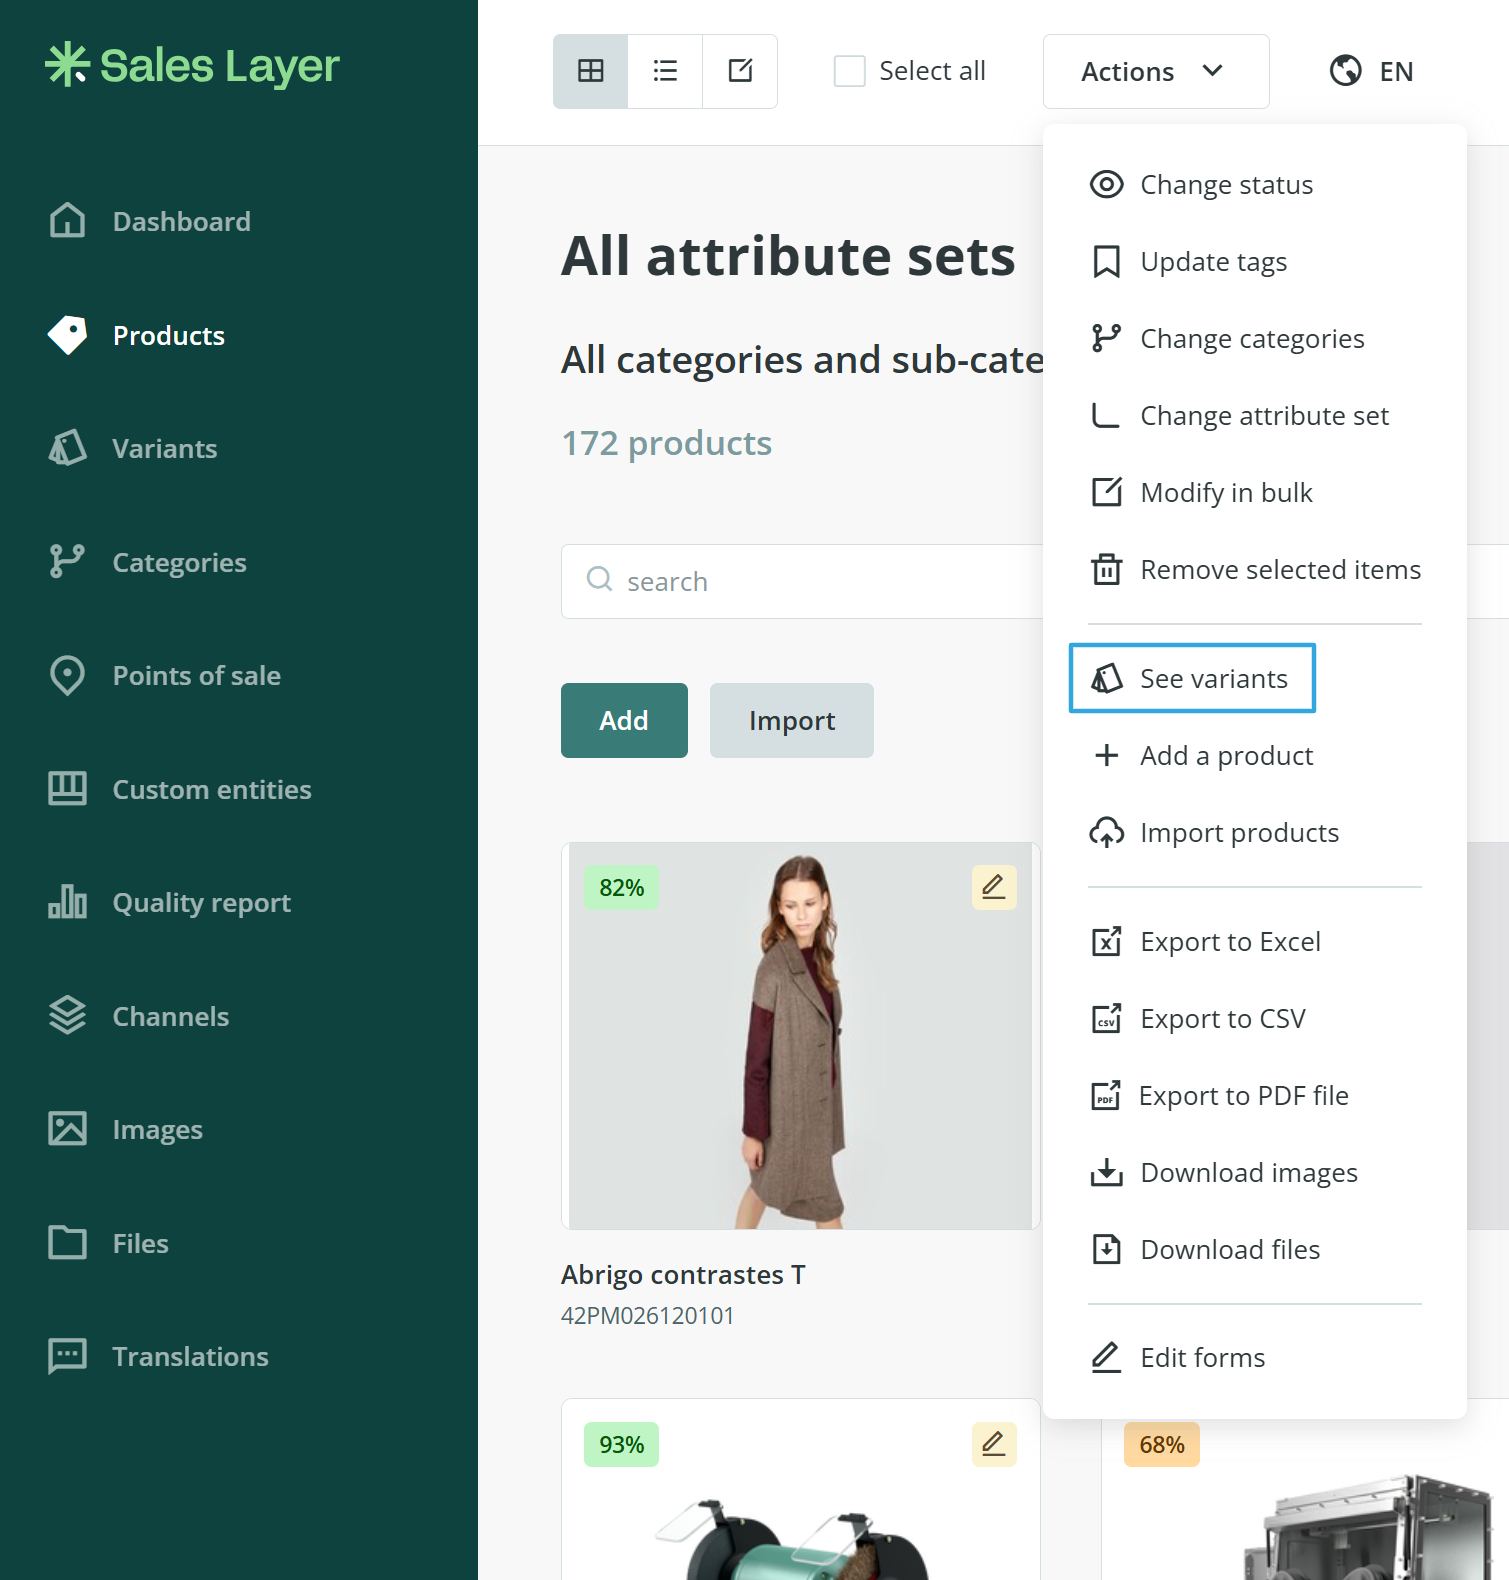The width and height of the screenshot is (1509, 1580).
Task: Collapse the Actions dropdown
Action: click(x=1156, y=71)
